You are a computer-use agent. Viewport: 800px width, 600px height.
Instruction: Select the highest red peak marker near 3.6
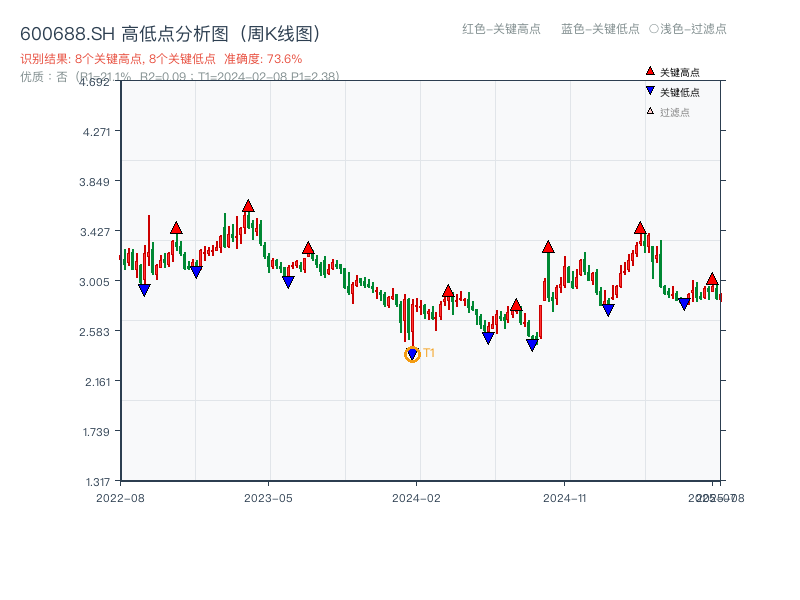point(248,207)
